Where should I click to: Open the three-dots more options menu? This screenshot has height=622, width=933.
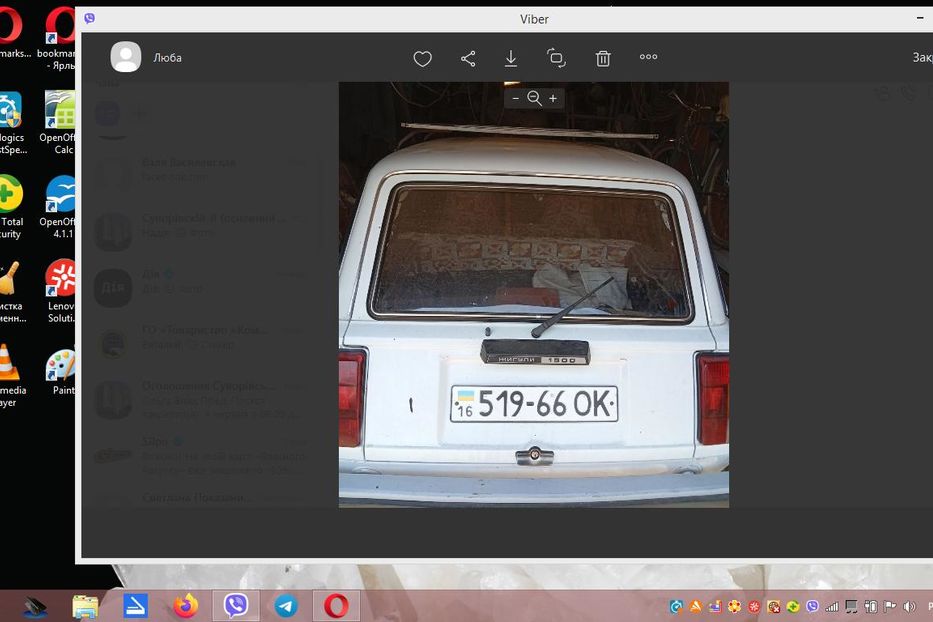click(649, 57)
